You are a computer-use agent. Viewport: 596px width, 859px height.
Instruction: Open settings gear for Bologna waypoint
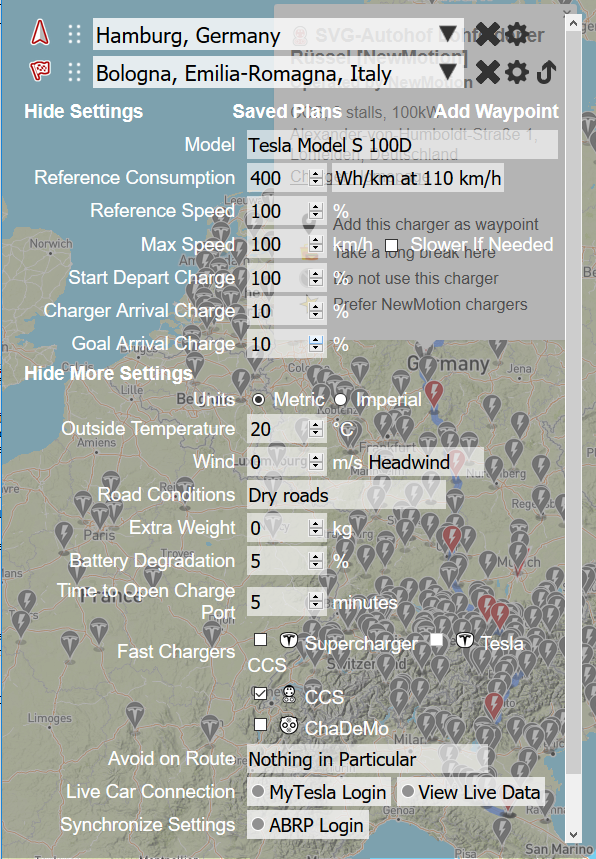(x=517, y=72)
